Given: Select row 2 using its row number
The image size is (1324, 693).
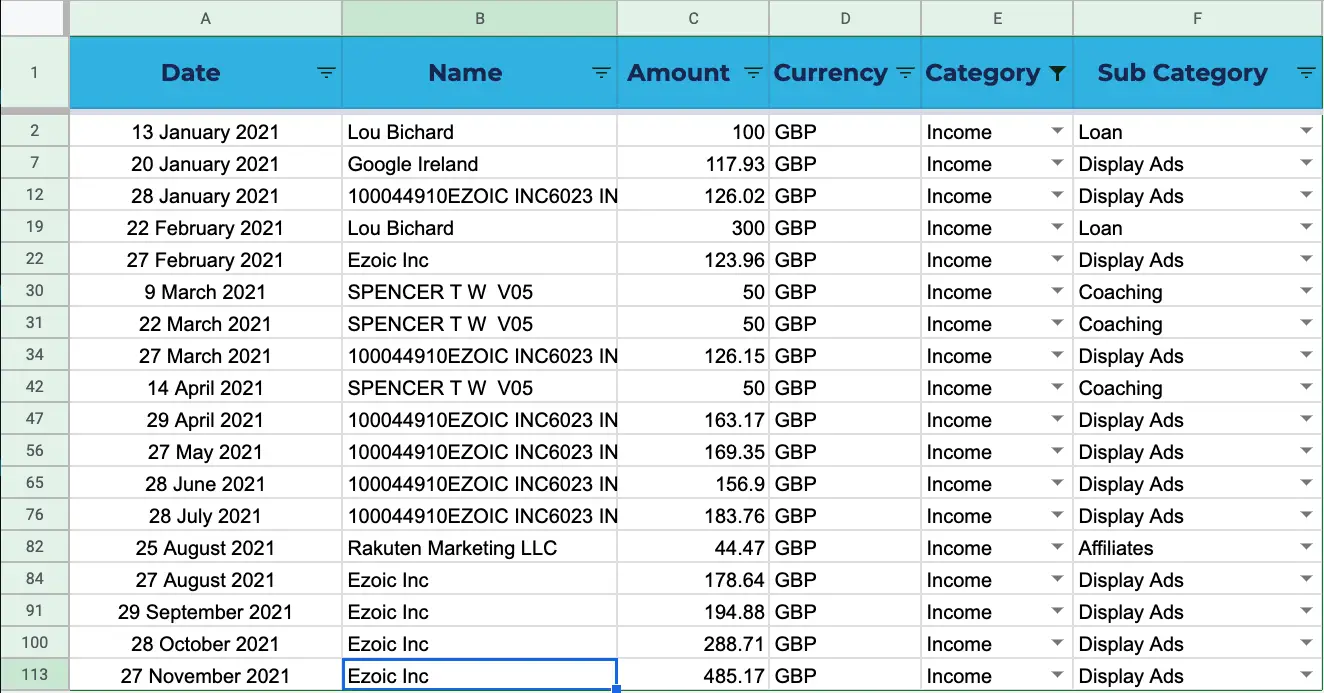Looking at the screenshot, I should pos(33,131).
